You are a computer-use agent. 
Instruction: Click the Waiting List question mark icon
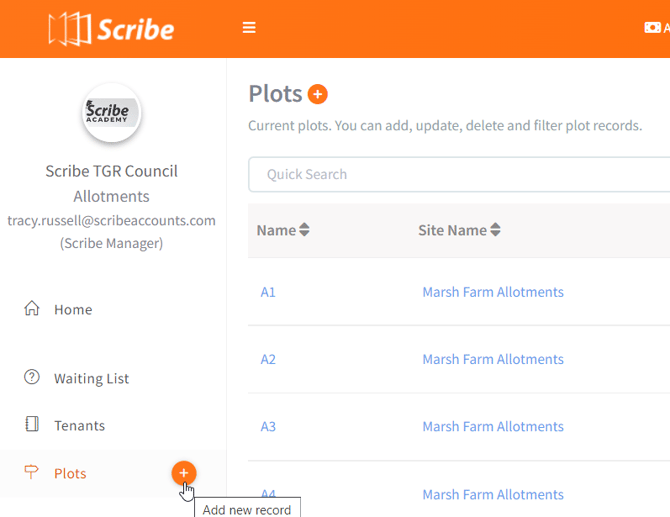pos(32,378)
